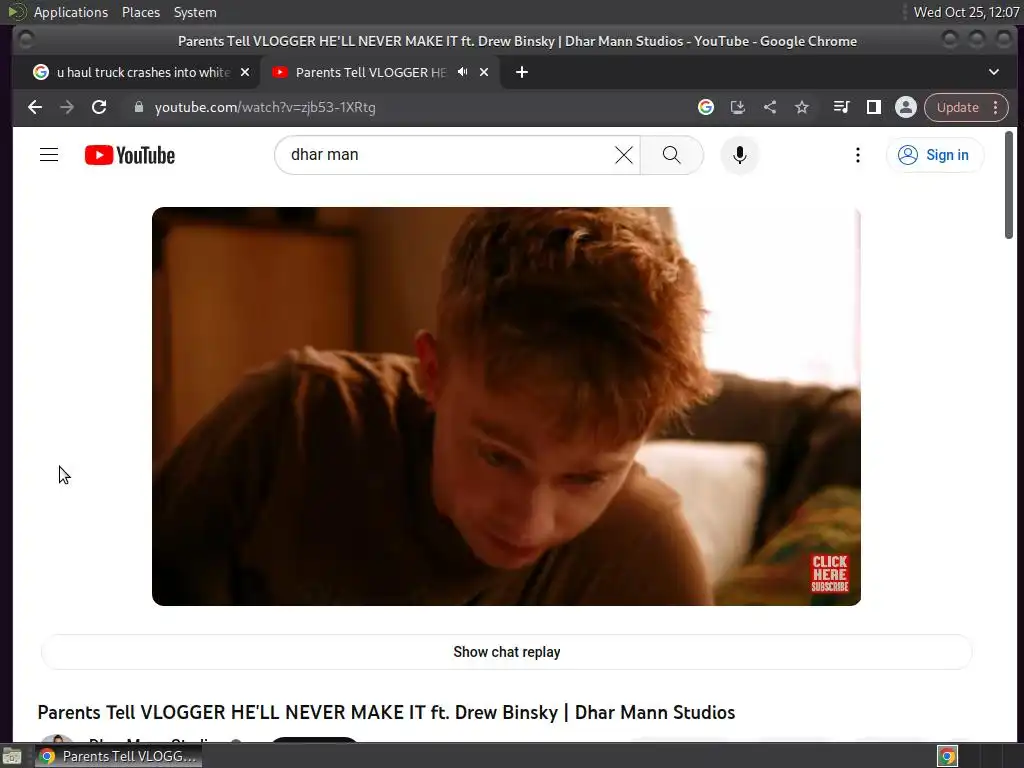
Task: Search with your voice microphone
Action: coord(739,155)
